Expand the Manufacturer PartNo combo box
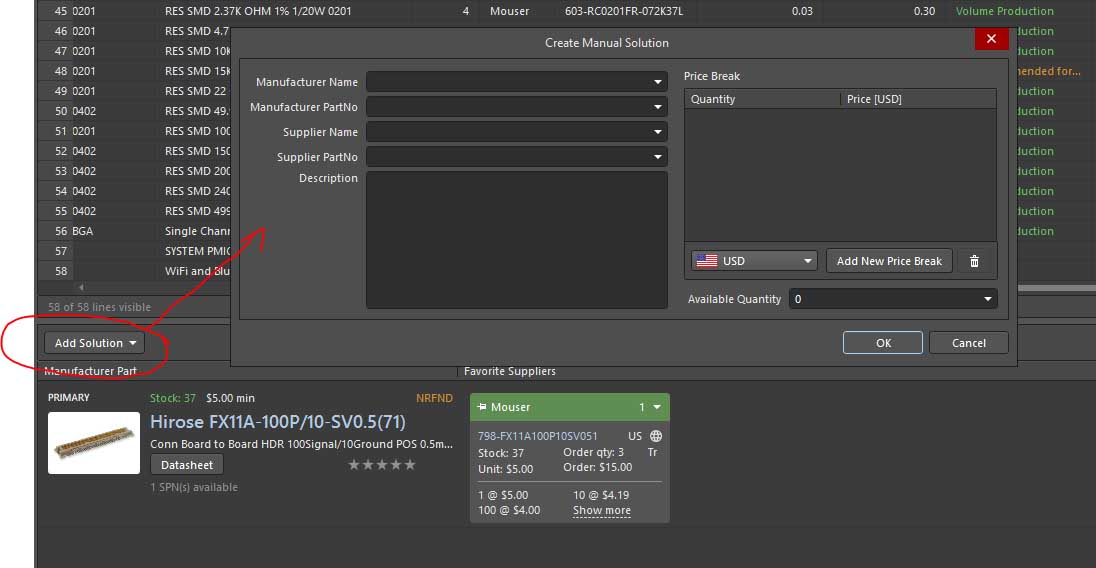 point(658,107)
